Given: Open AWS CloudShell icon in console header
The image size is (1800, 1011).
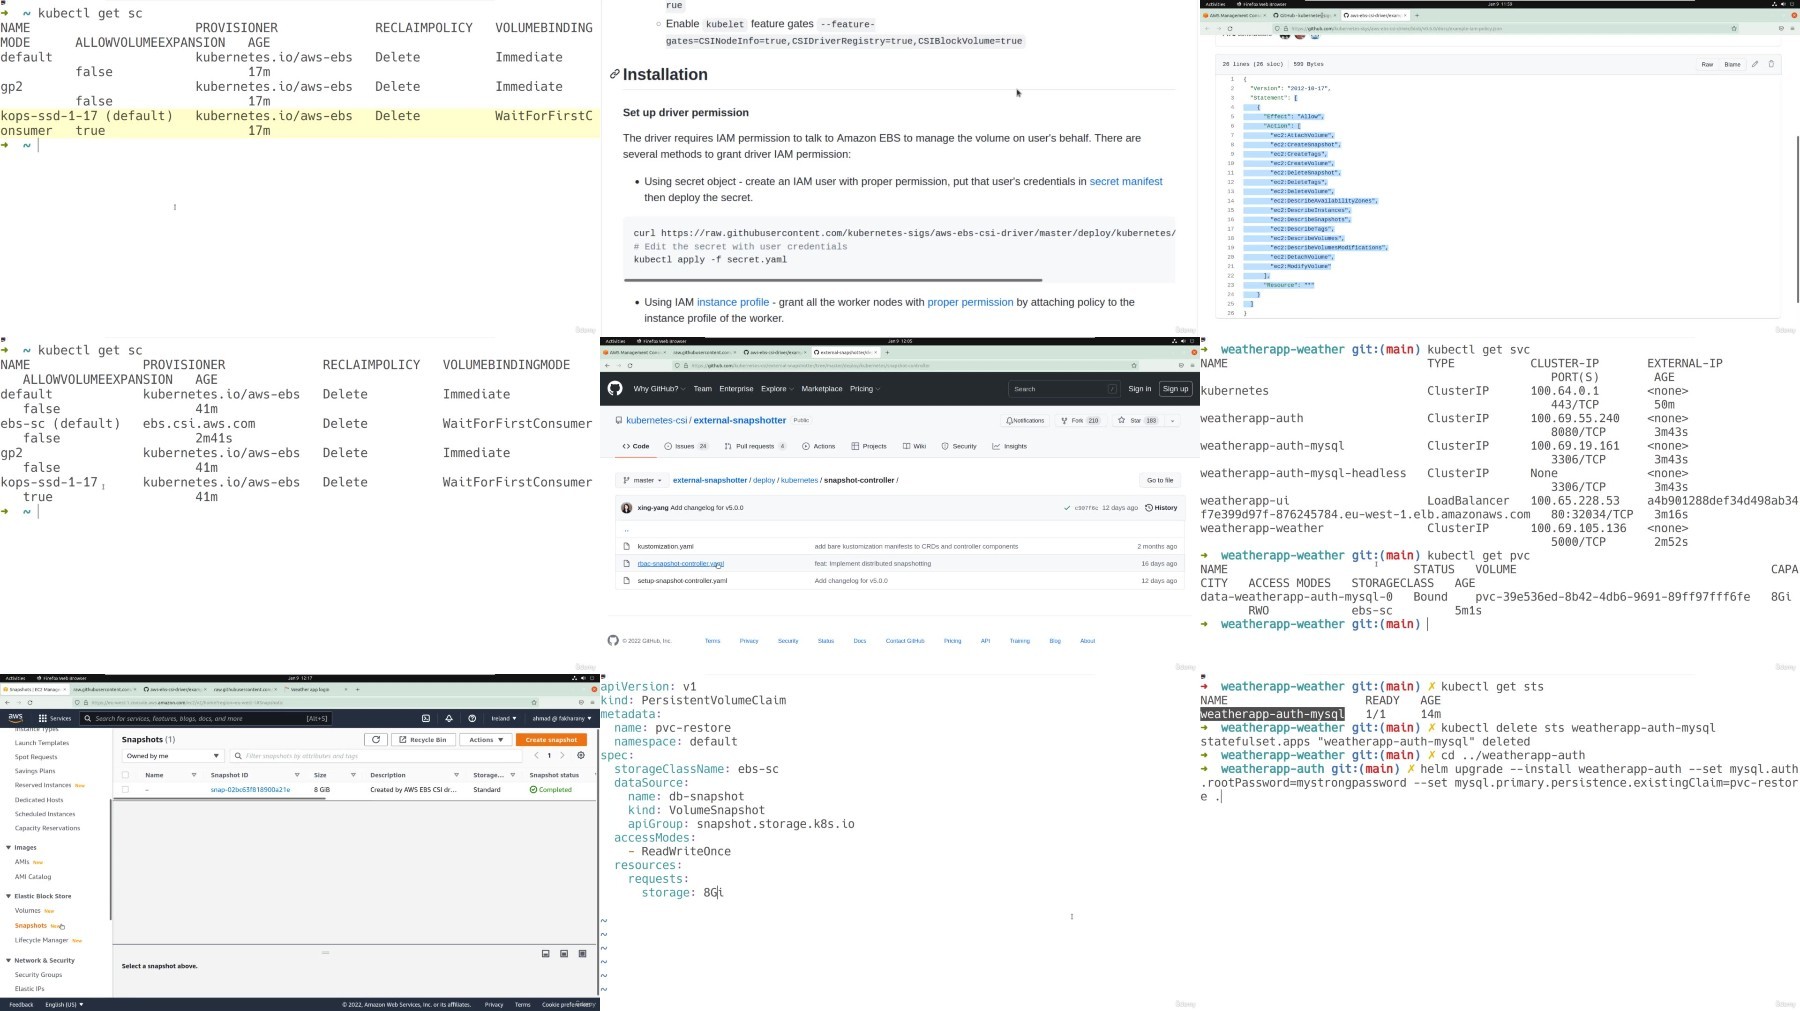Looking at the screenshot, I should [426, 718].
